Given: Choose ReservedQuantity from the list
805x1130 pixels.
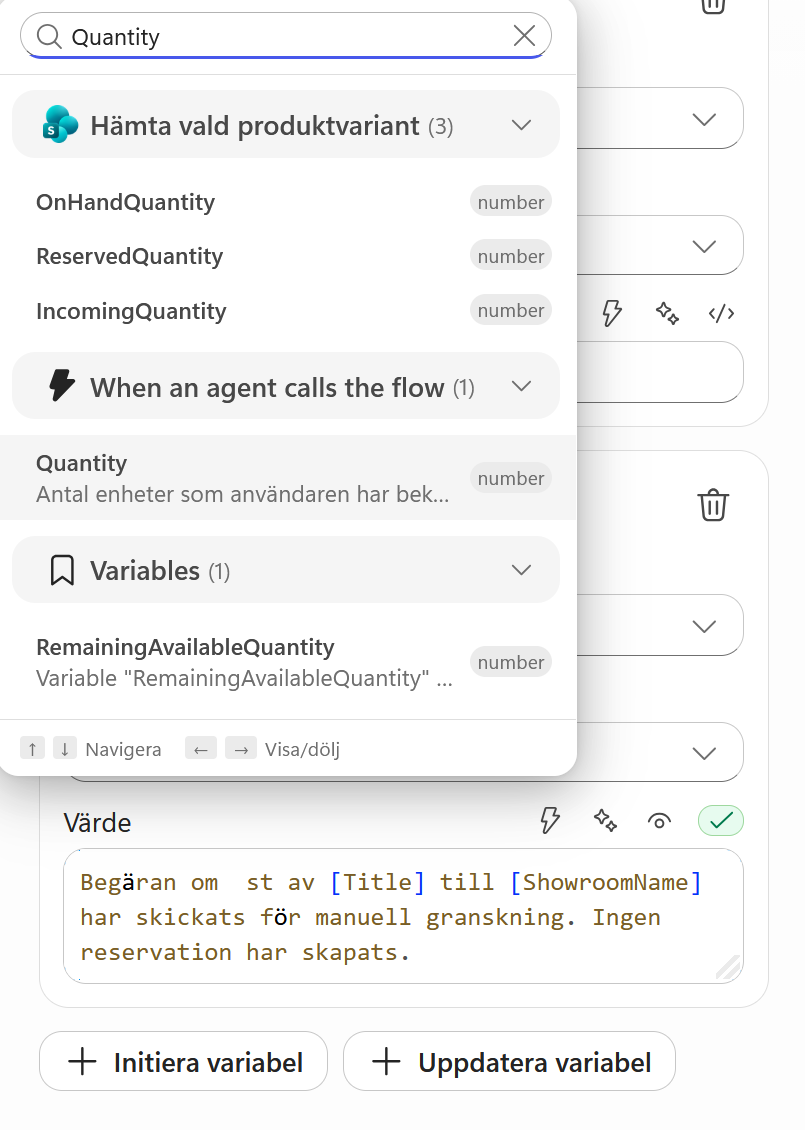Looking at the screenshot, I should point(288,256).
